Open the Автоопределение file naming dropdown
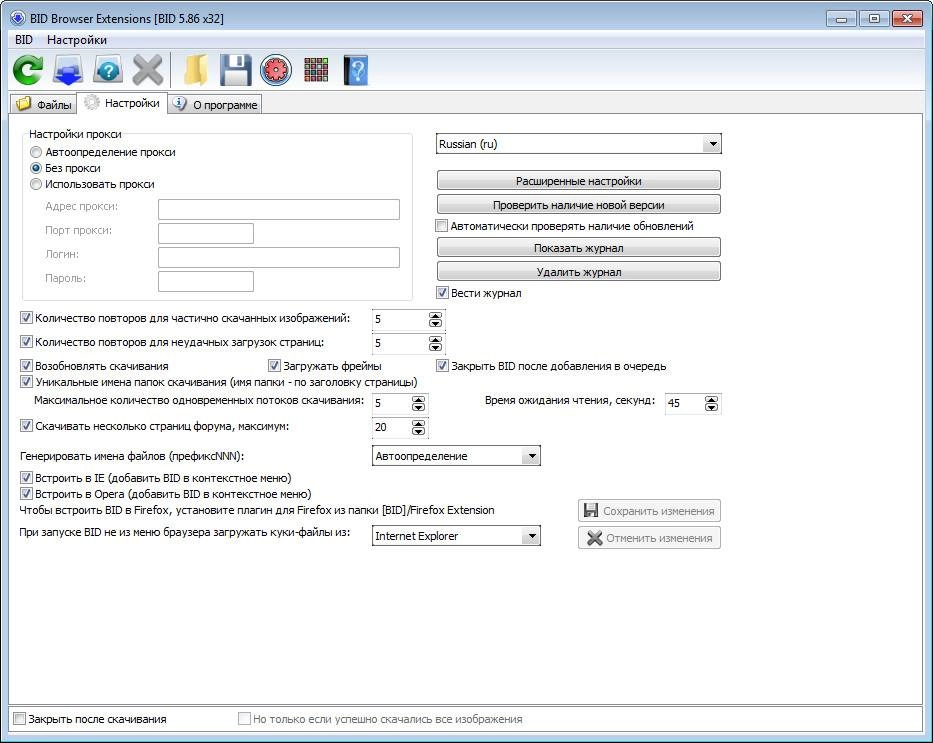 click(456, 456)
